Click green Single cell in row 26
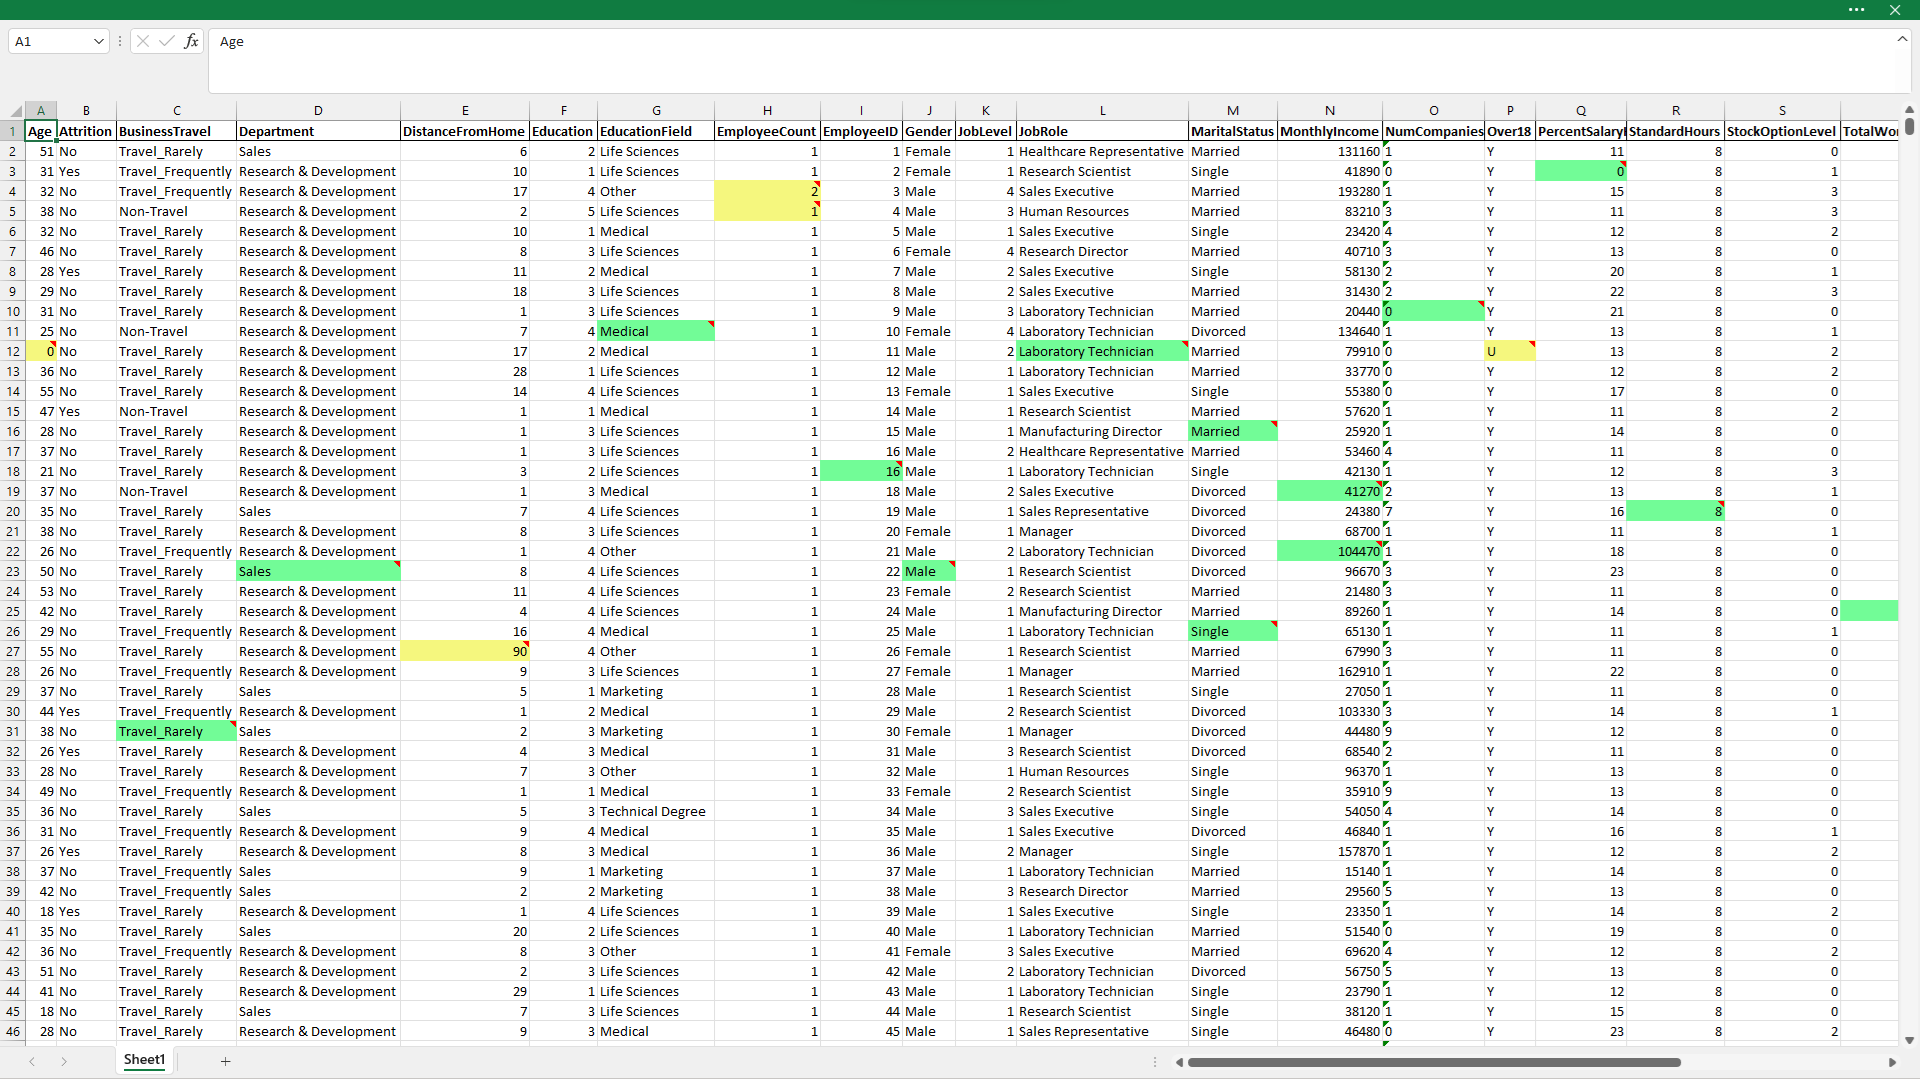1920x1080 pixels. [x=1232, y=631]
